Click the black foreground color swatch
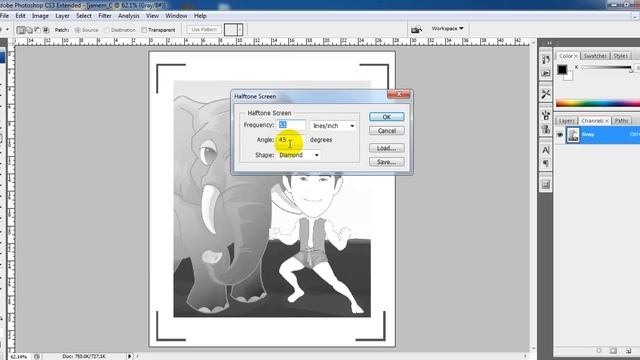Screen dimensions: 640x360 [x=562, y=69]
